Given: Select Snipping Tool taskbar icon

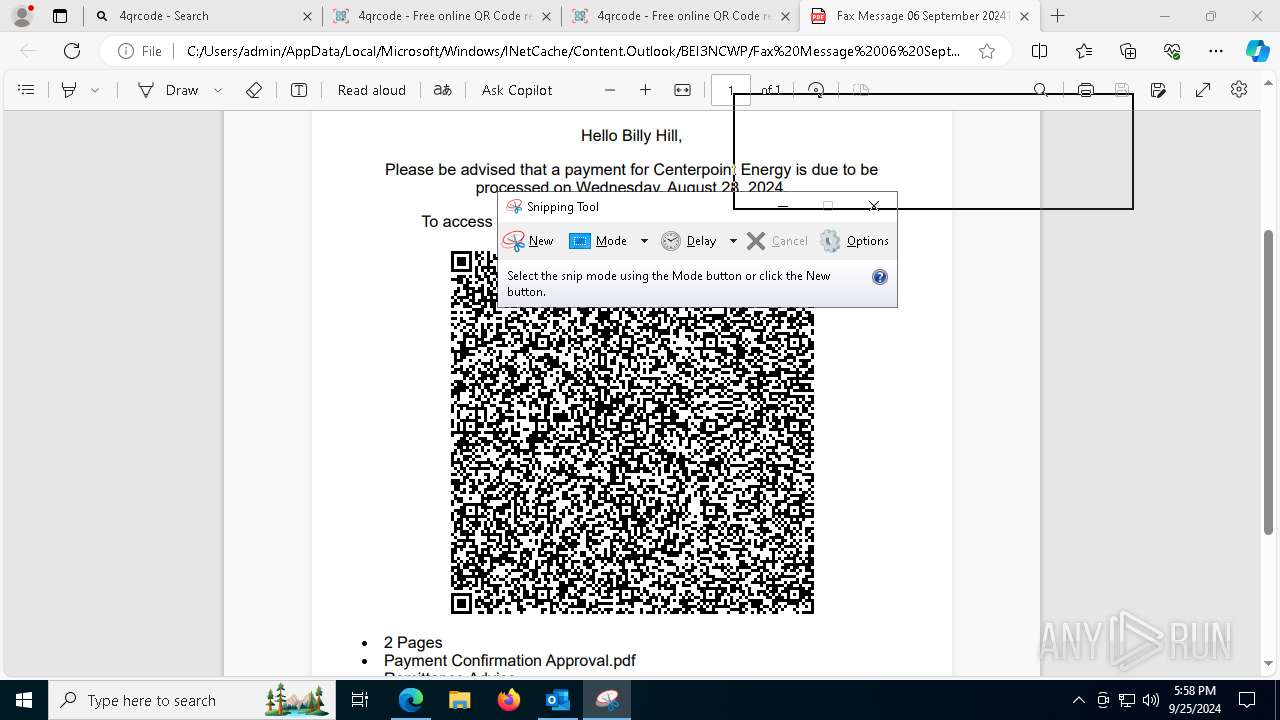Looking at the screenshot, I should tap(607, 700).
